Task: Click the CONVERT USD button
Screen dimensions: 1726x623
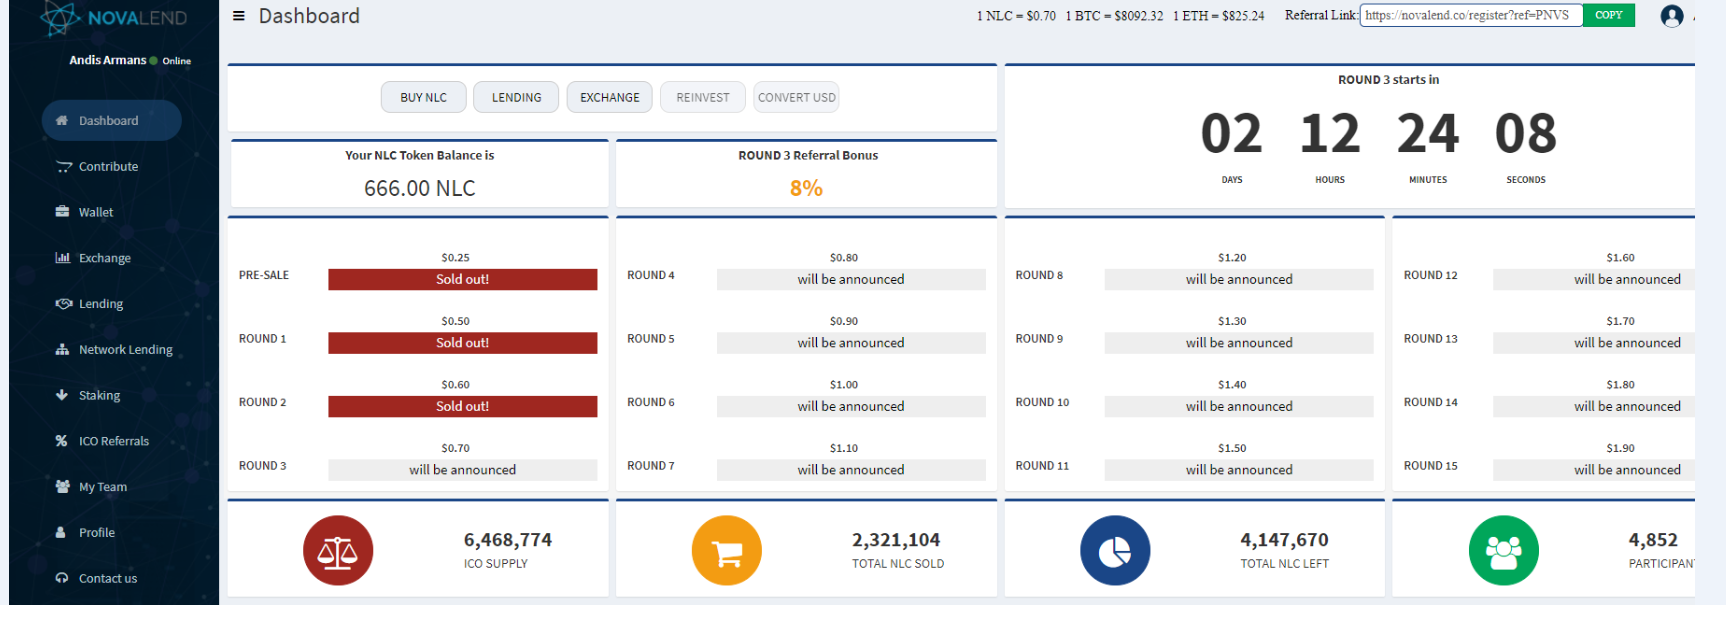Action: click(x=796, y=97)
